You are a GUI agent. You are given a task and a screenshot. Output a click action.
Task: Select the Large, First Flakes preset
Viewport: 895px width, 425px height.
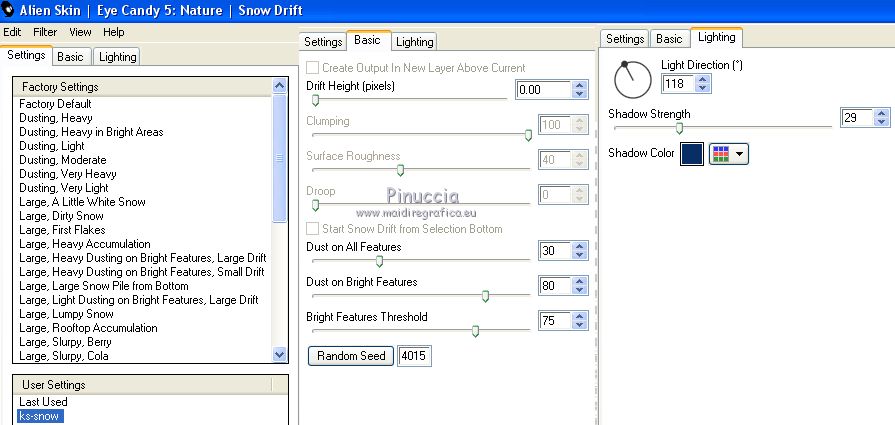click(x=62, y=230)
